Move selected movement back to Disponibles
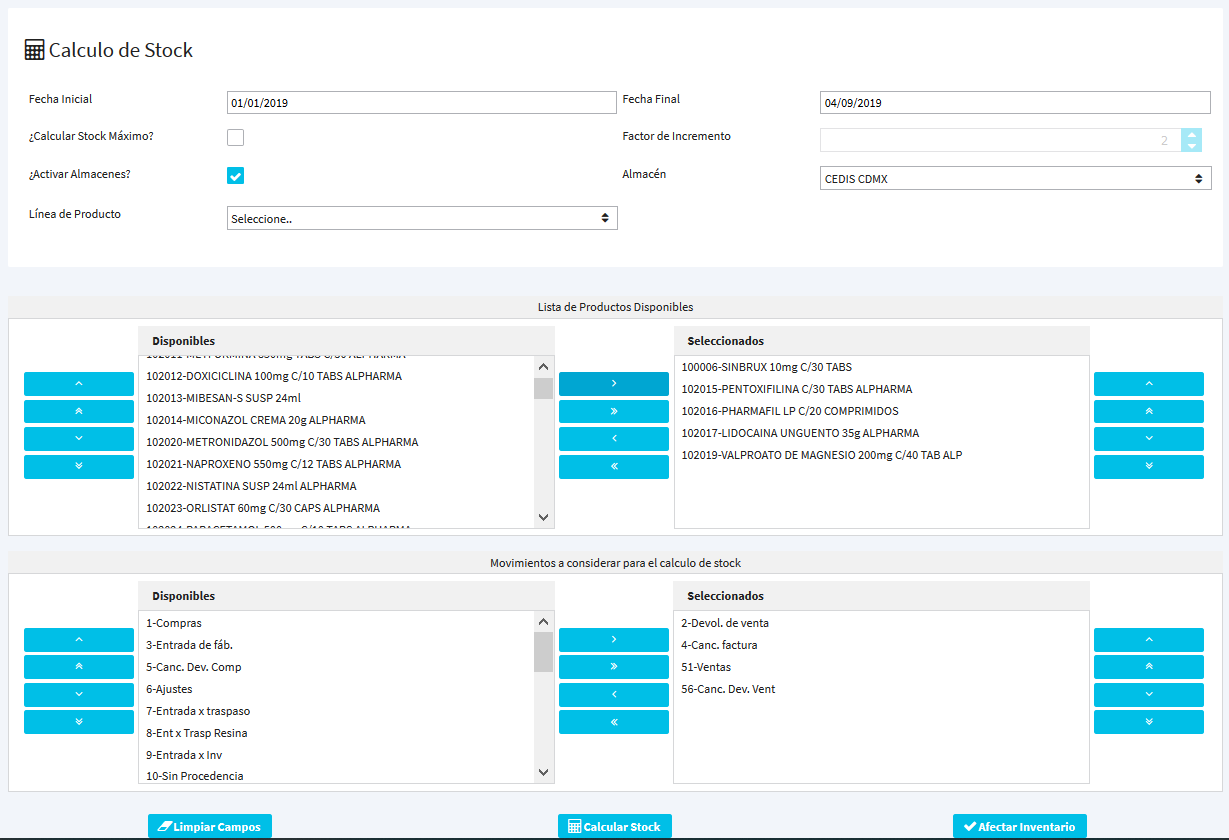 (613, 694)
